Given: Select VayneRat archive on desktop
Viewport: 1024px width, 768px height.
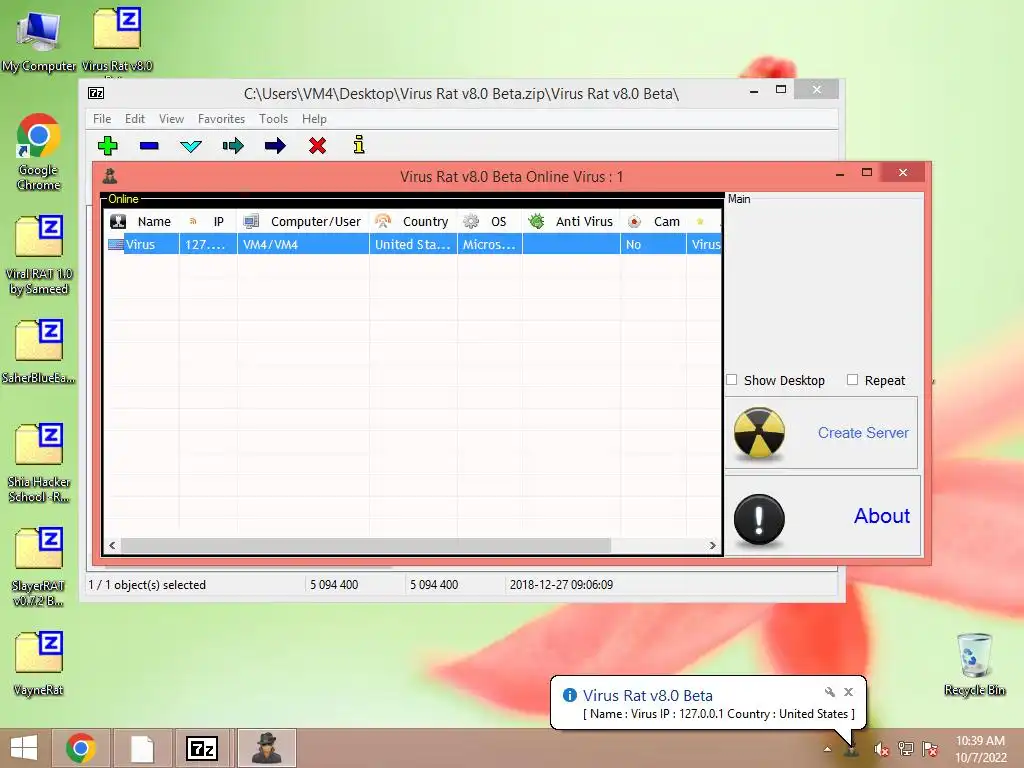Looking at the screenshot, I should tap(39, 664).
